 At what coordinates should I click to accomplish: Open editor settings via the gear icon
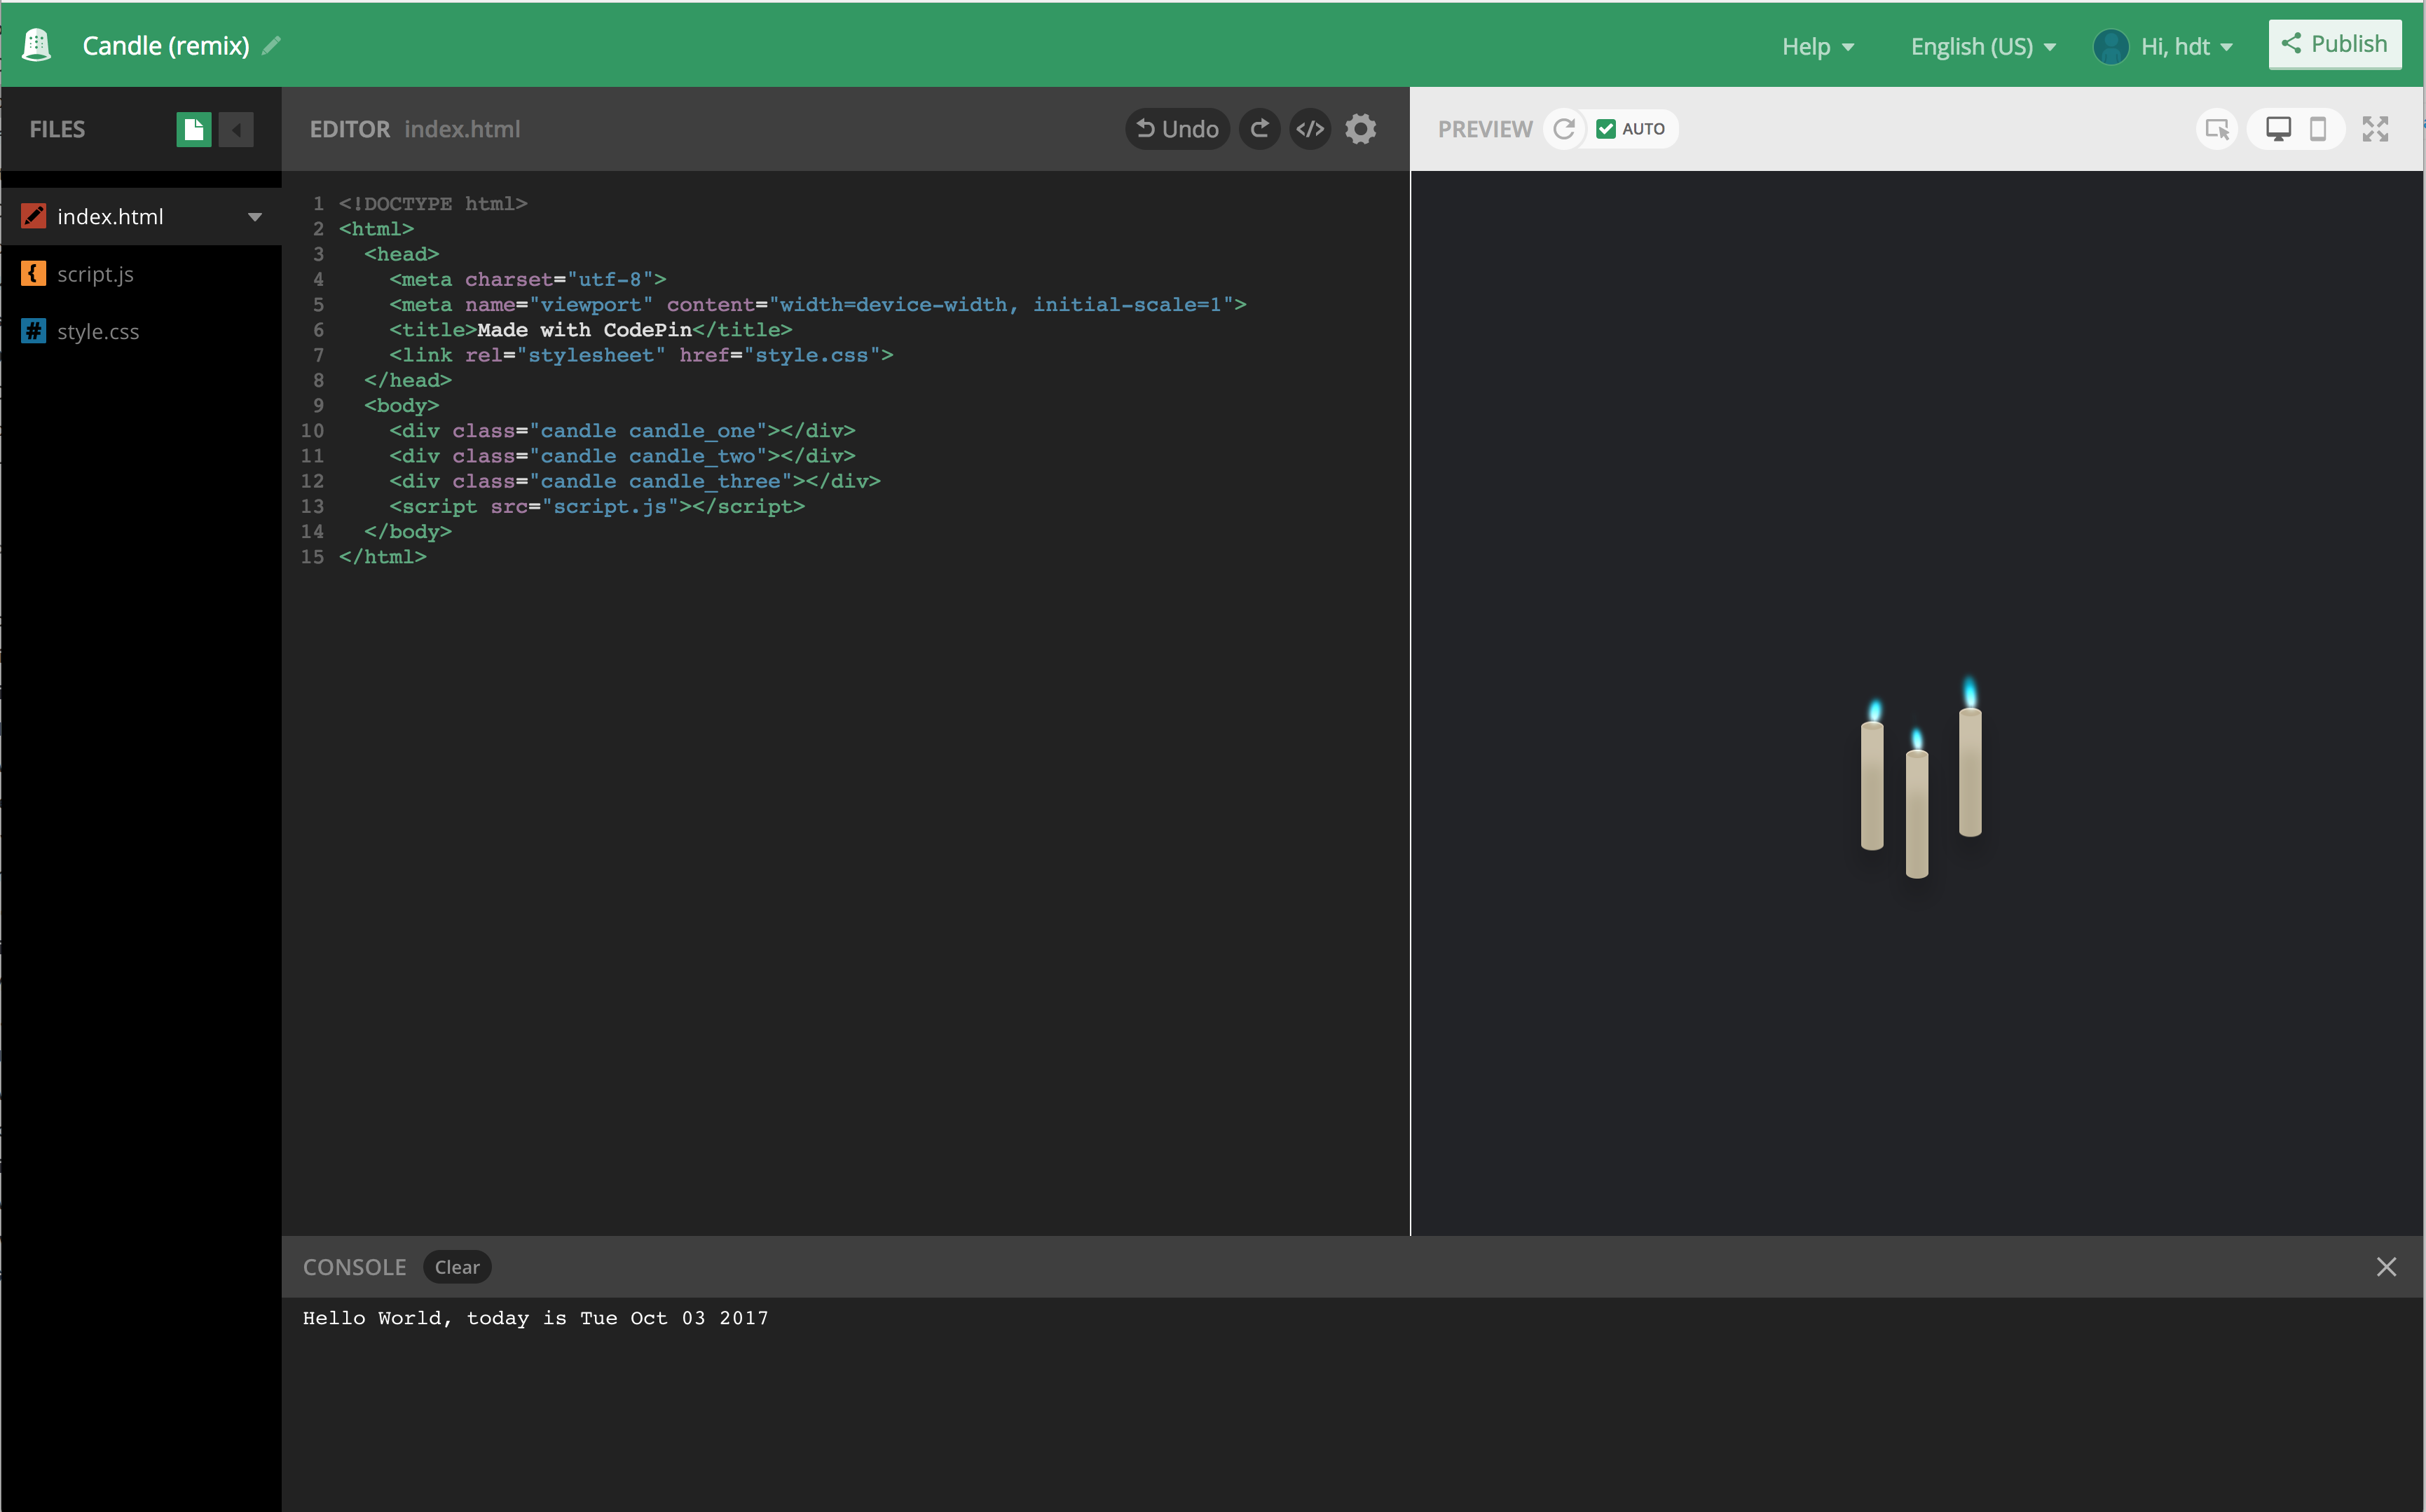click(1360, 129)
